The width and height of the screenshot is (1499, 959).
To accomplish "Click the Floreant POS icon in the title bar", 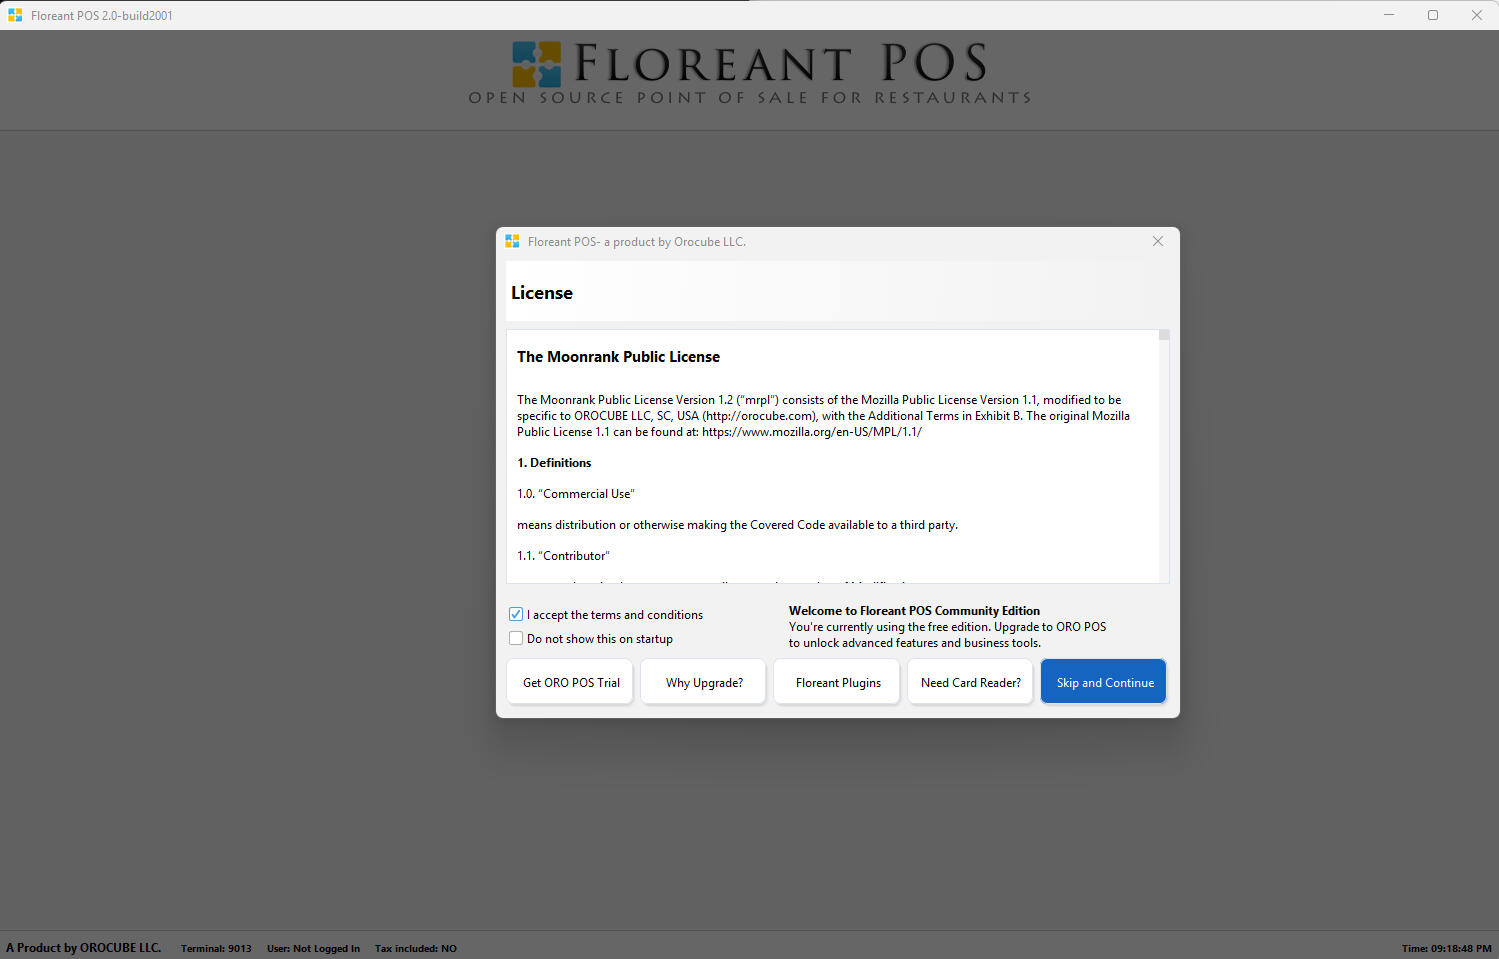I will (x=14, y=14).
